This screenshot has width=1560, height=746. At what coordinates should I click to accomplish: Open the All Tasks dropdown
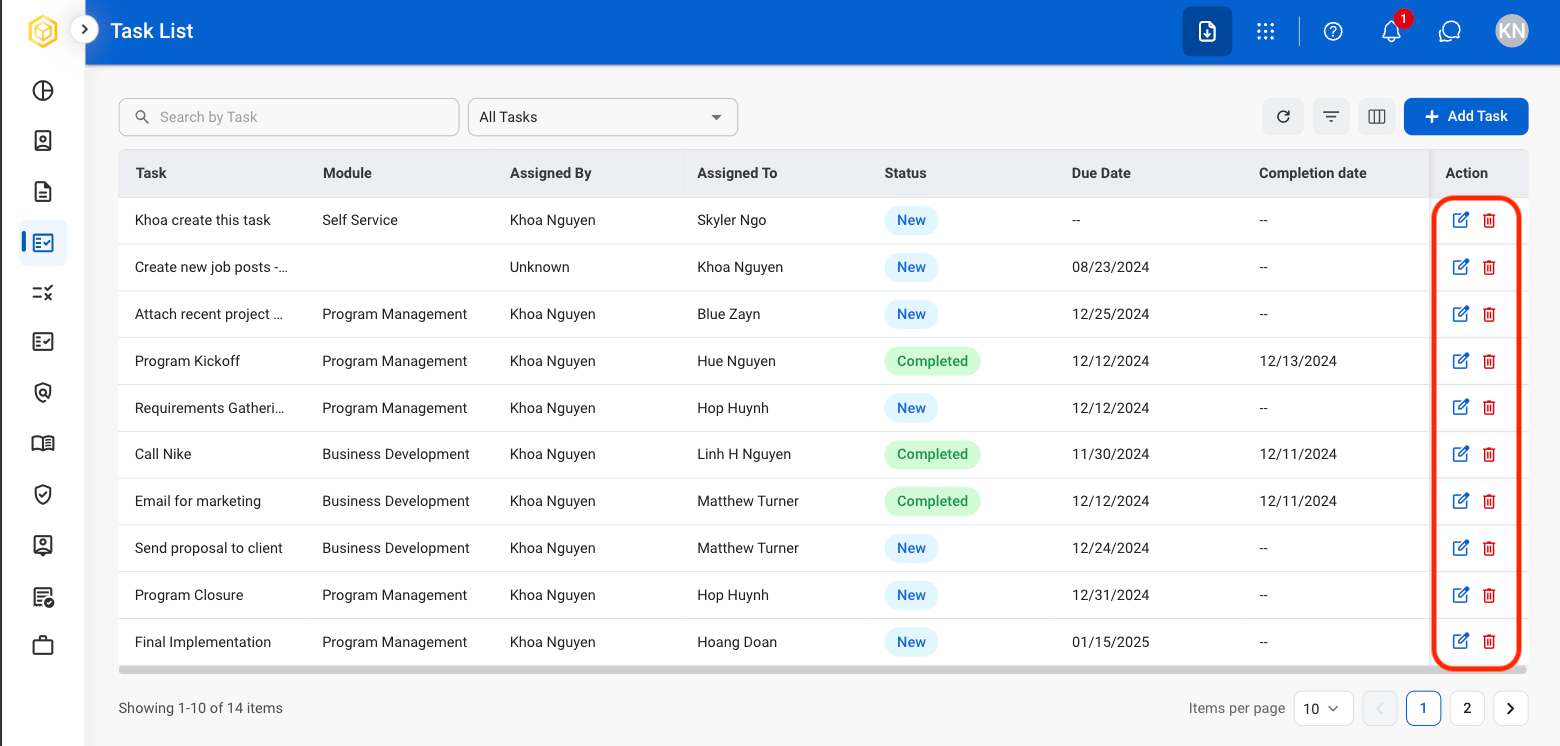[x=603, y=117]
